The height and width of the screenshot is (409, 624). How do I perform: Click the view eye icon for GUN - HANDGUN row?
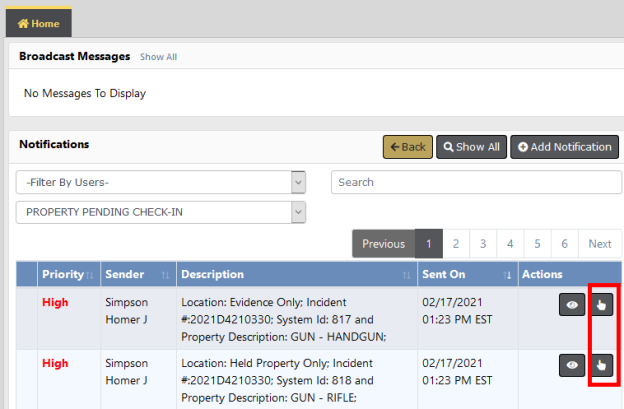[572, 305]
